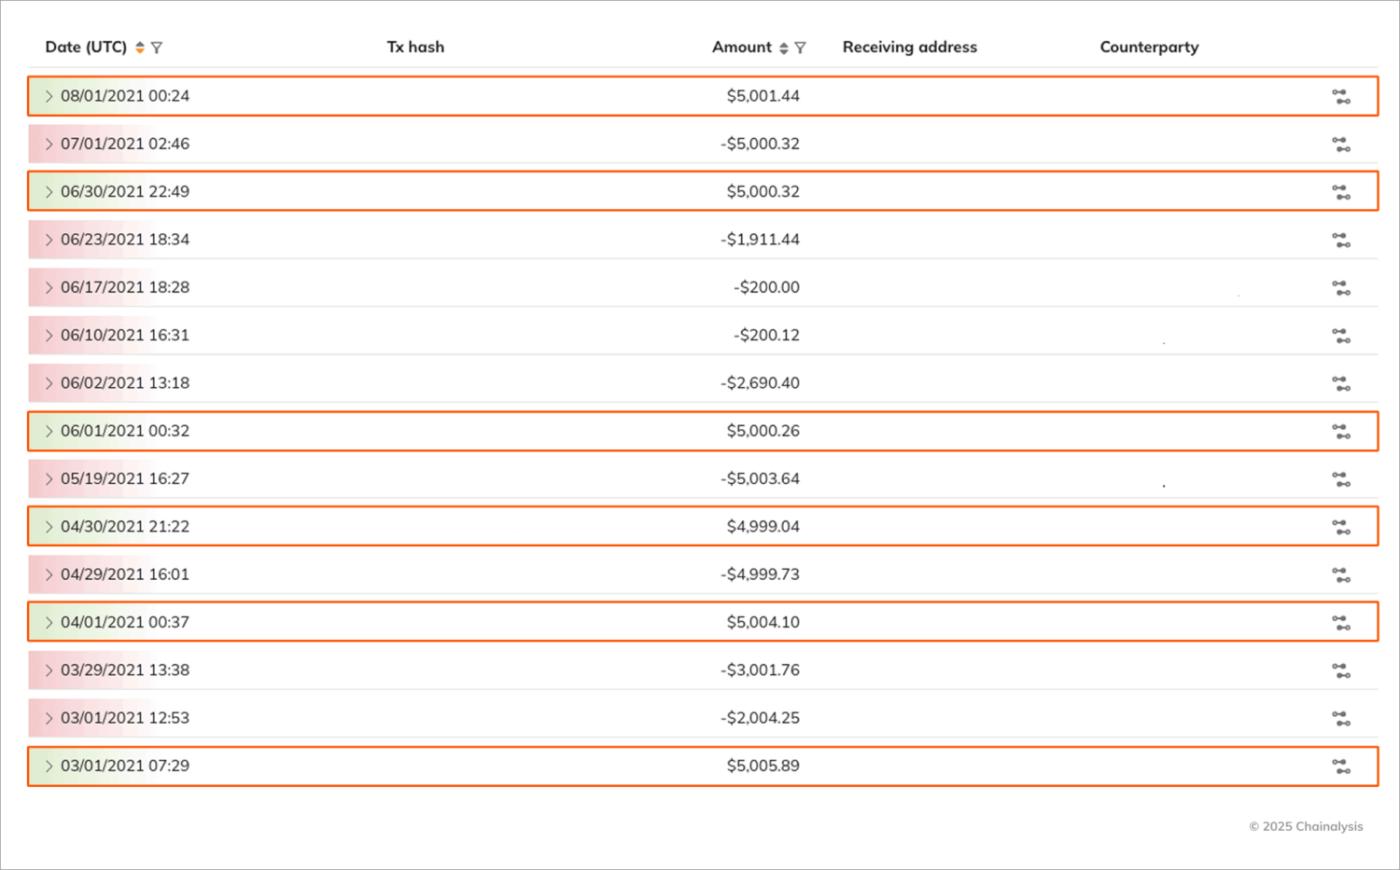This screenshot has height=870, width=1400.
Task: Click the $5,000.26 amount cell
Action: tap(762, 431)
